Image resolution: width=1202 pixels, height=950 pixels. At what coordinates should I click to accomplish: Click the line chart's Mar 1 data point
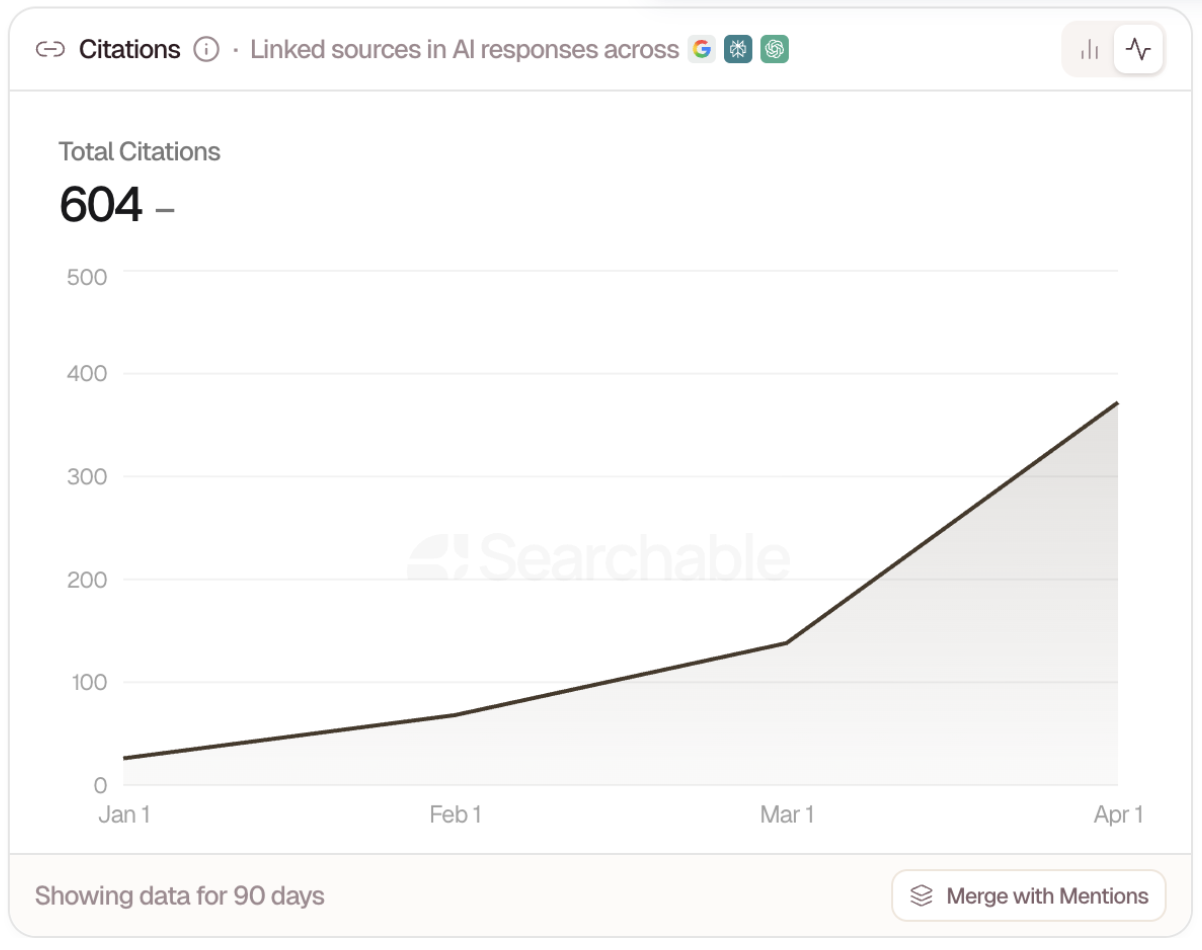click(x=787, y=643)
